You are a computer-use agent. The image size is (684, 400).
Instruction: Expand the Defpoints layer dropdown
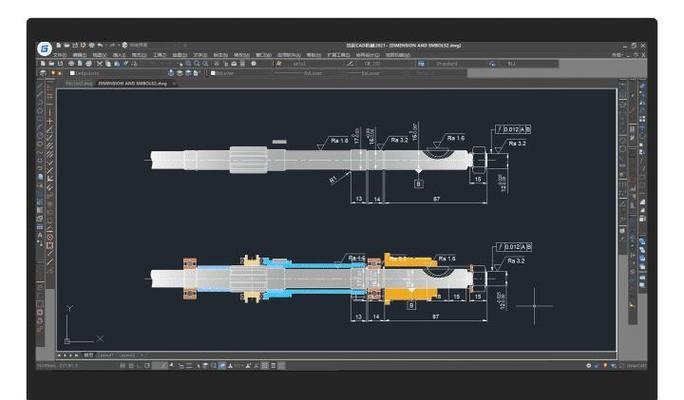click(118, 73)
